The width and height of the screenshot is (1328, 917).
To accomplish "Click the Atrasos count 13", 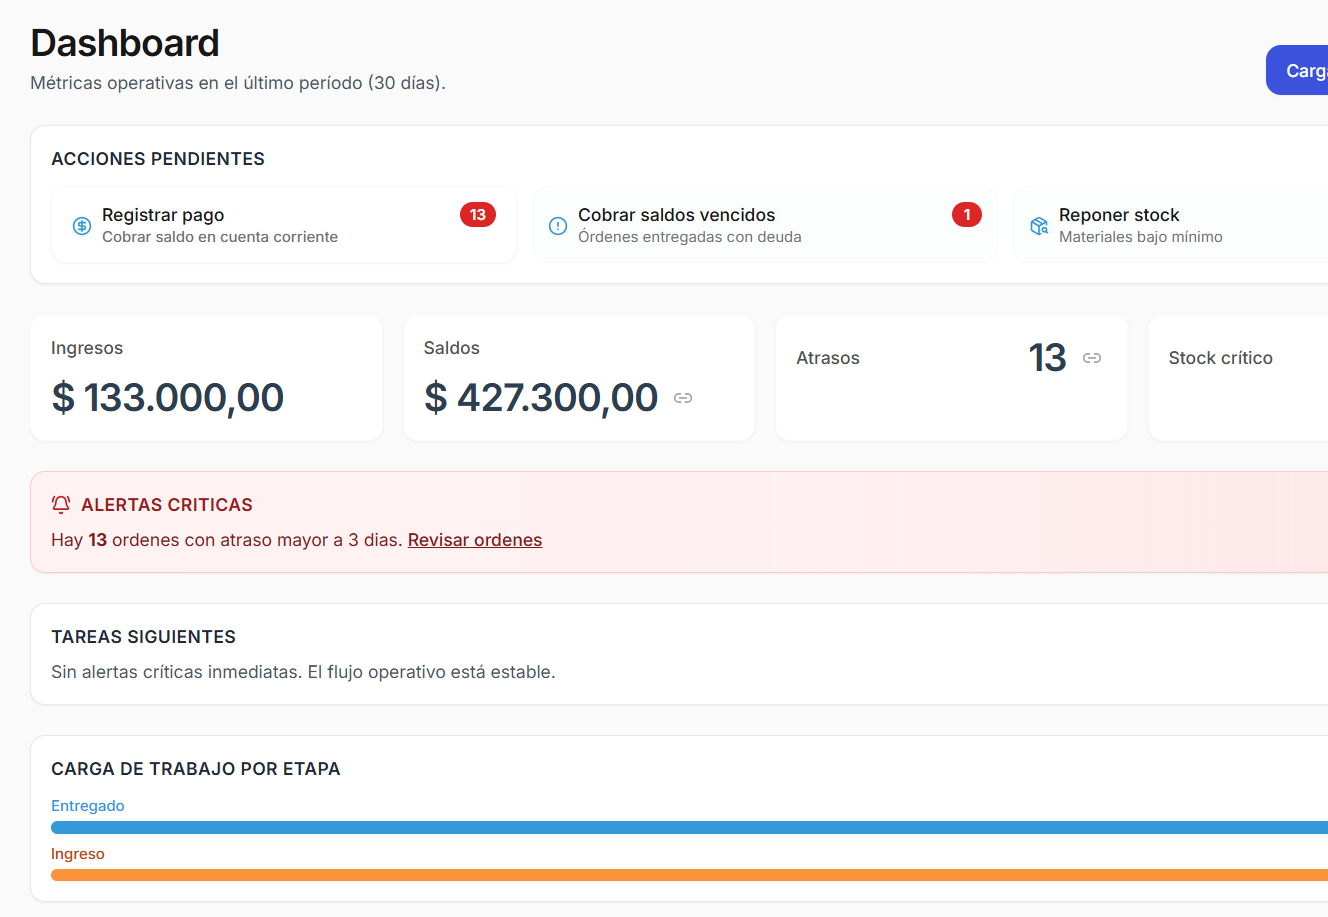I will click(x=1047, y=358).
